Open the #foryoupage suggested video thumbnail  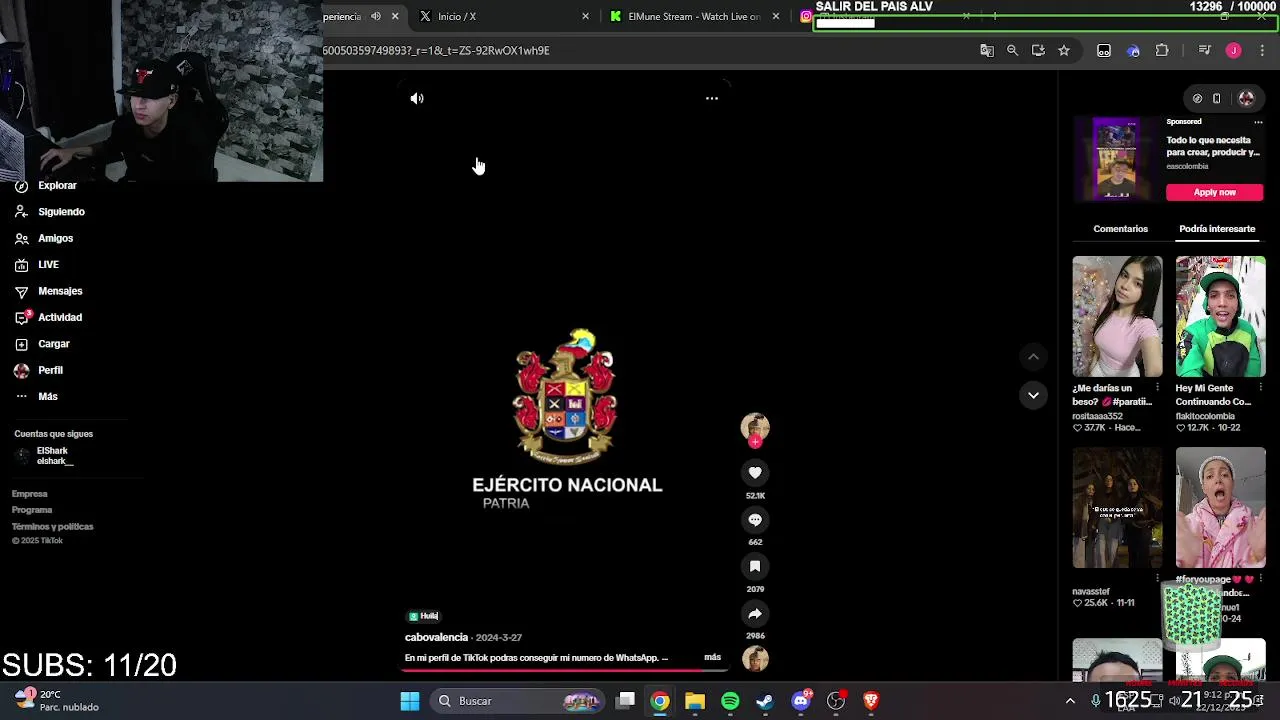click(x=1220, y=508)
